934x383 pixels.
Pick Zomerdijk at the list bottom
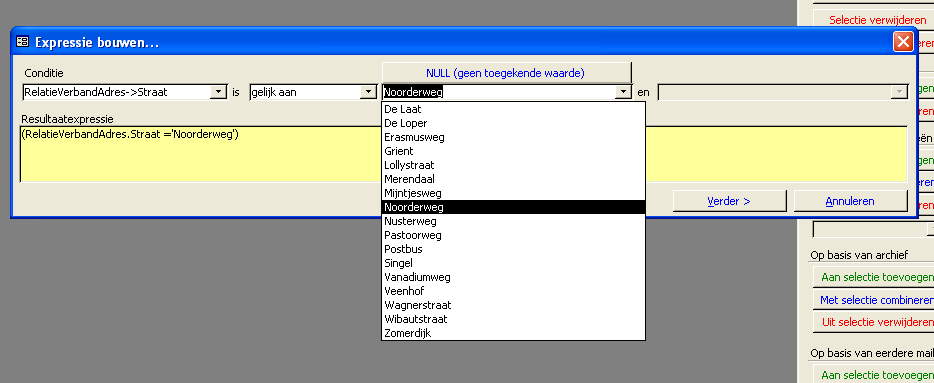pyautogui.click(x=513, y=333)
